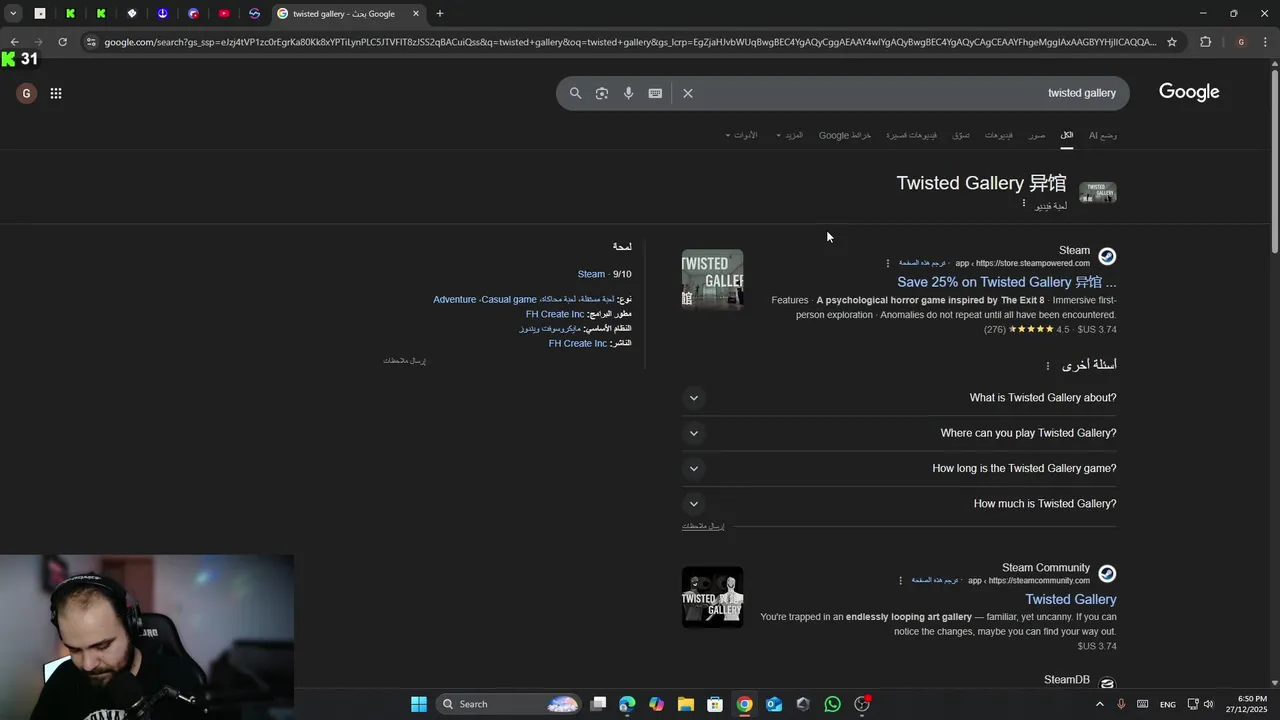Translate the Steam result page link
The height and width of the screenshot is (720, 1280).
922,264
